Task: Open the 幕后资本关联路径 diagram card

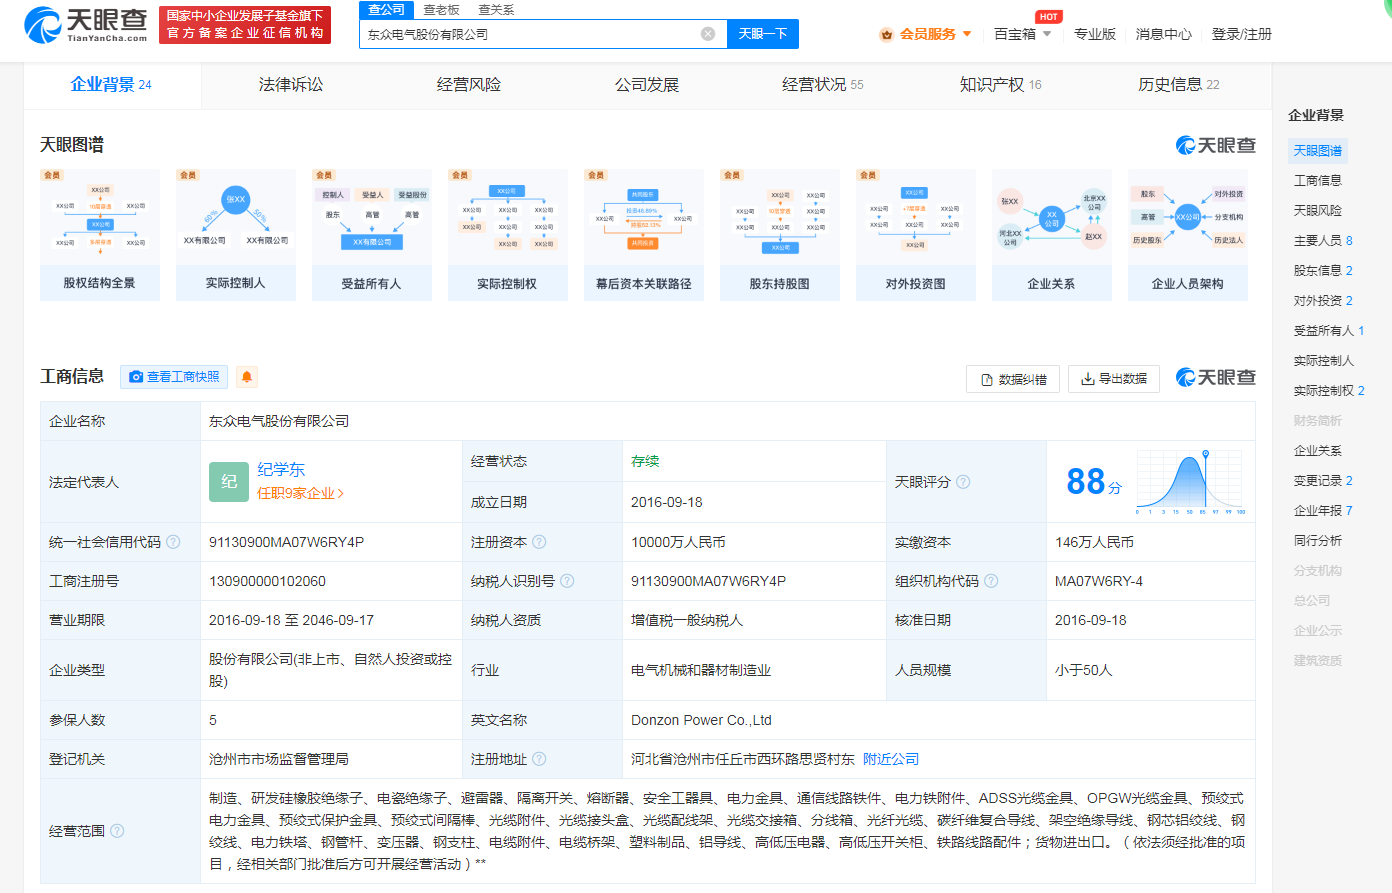Action: (644, 235)
